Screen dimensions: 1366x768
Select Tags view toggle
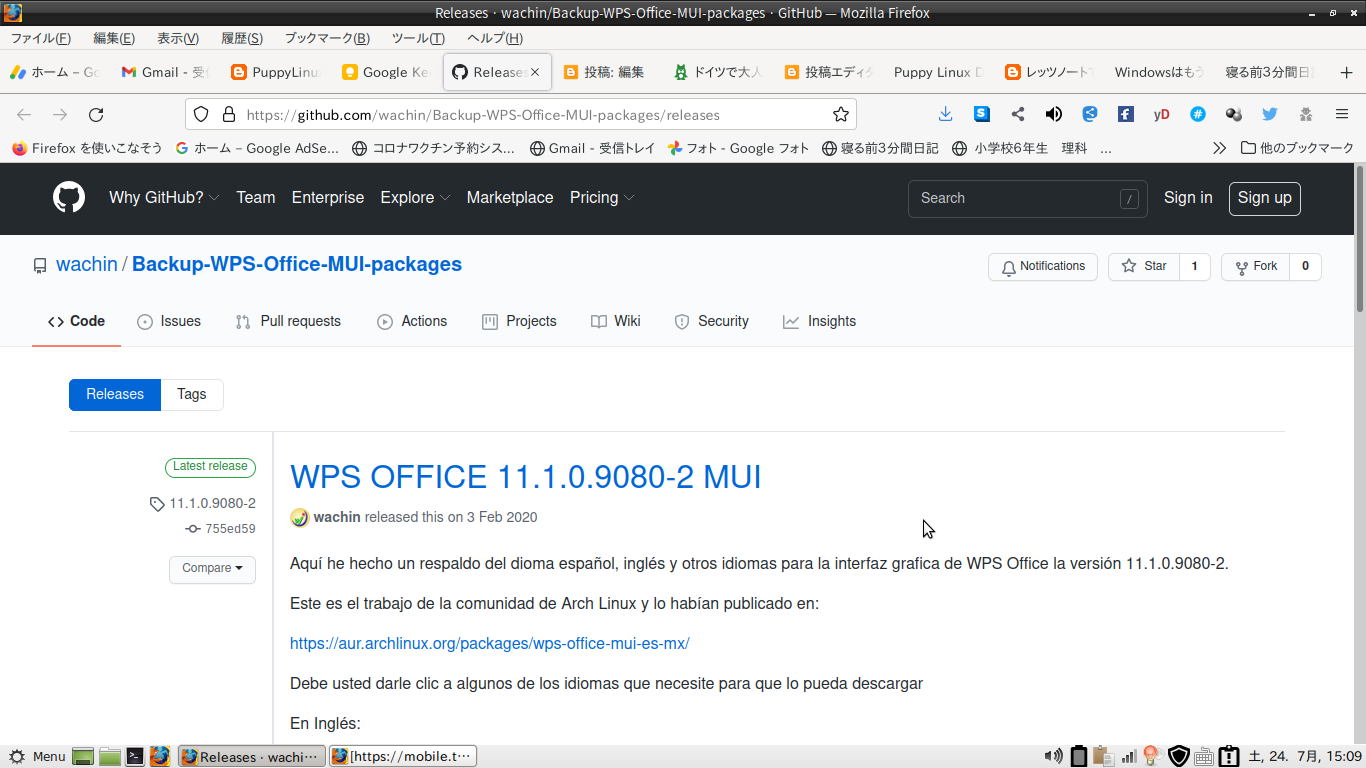coord(192,394)
